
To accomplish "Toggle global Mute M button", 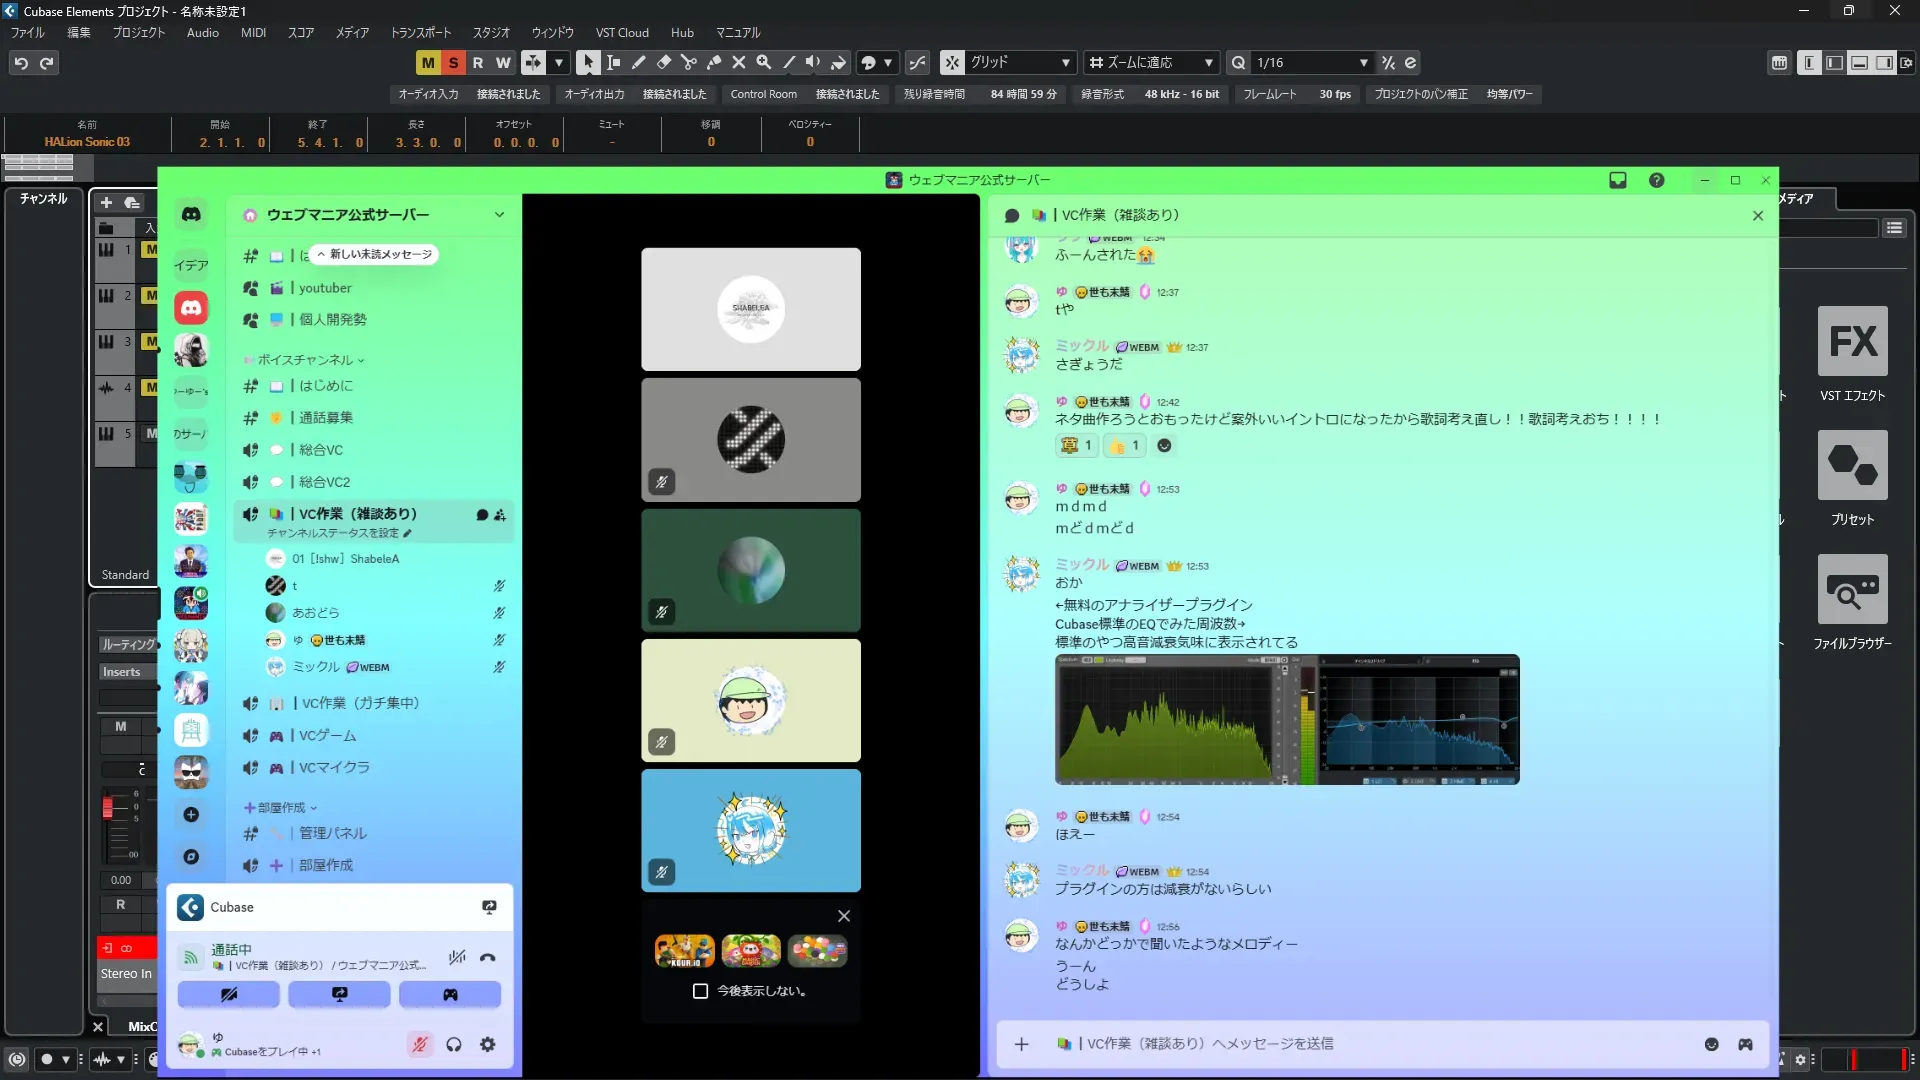I will (x=428, y=62).
